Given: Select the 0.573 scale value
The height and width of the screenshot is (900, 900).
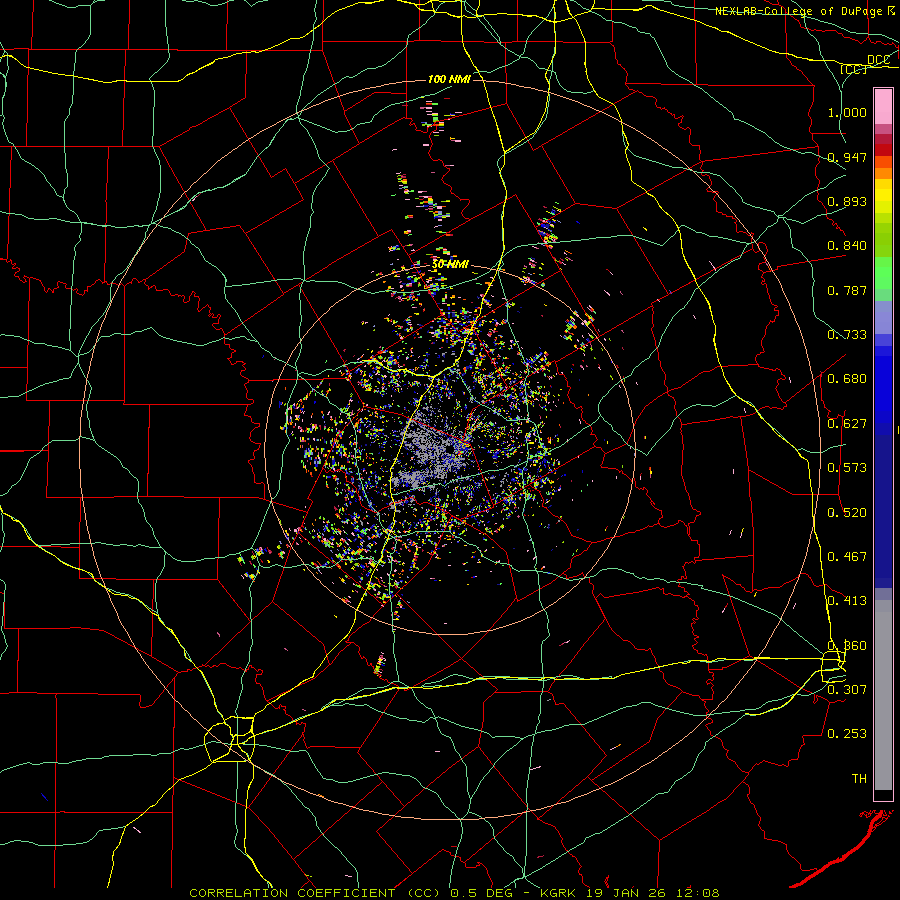Looking at the screenshot, I should [847, 468].
